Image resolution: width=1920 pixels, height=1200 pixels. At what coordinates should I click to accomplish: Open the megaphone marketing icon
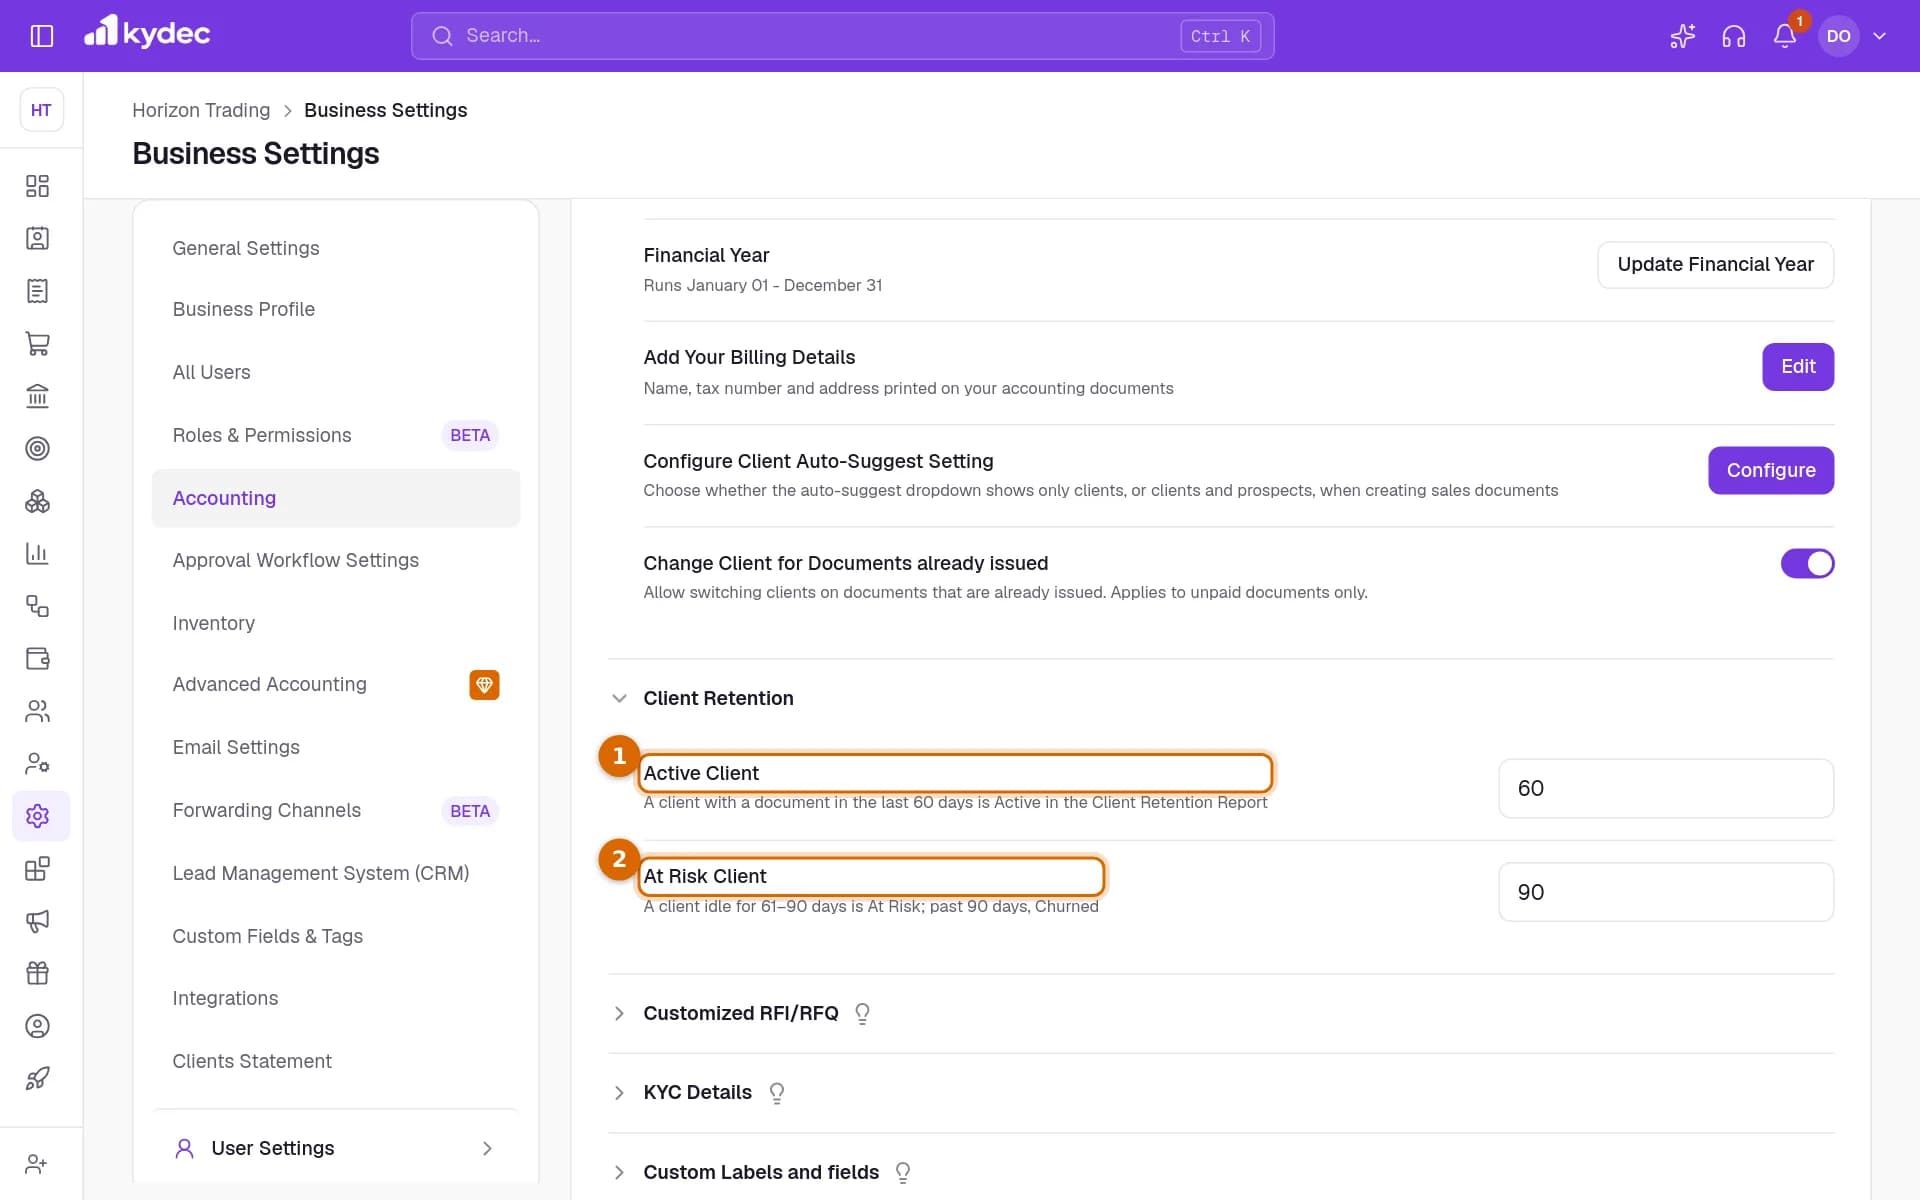click(x=37, y=921)
